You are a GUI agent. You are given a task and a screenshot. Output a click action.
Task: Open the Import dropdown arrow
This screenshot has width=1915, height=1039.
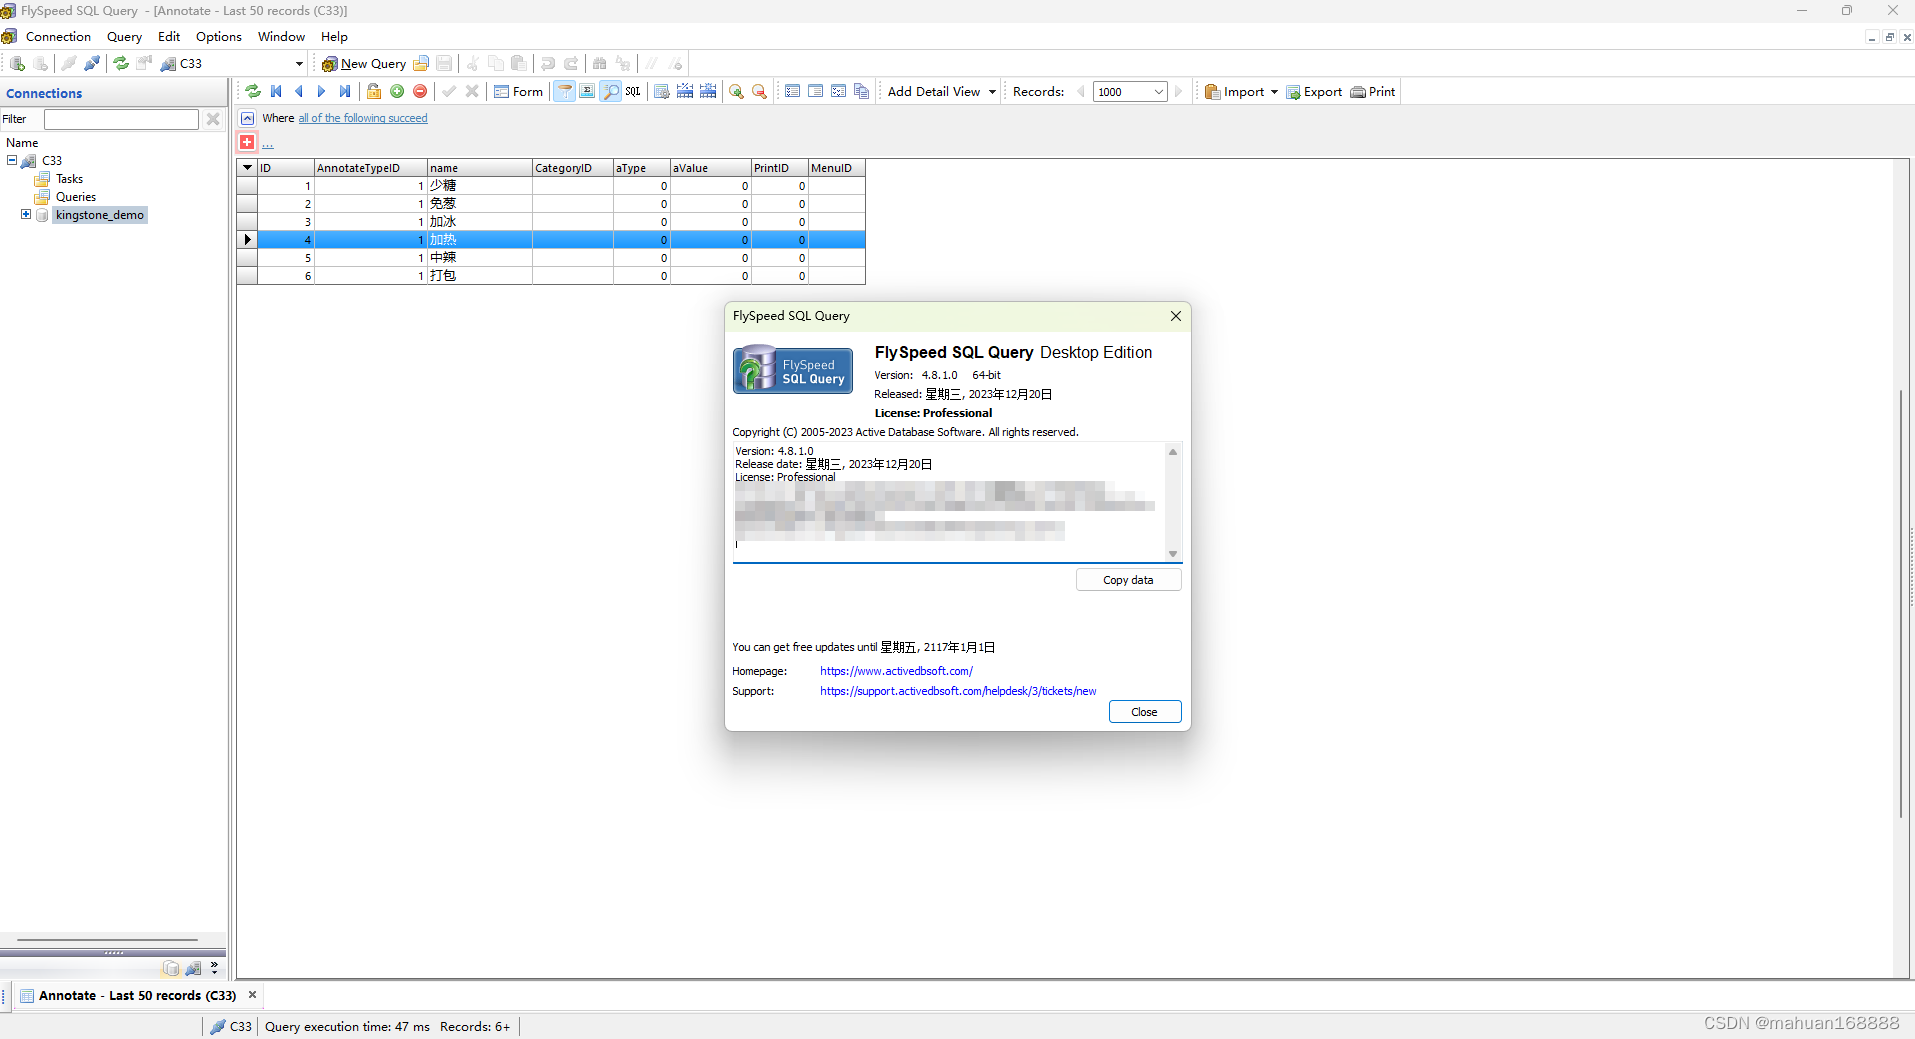(x=1274, y=92)
